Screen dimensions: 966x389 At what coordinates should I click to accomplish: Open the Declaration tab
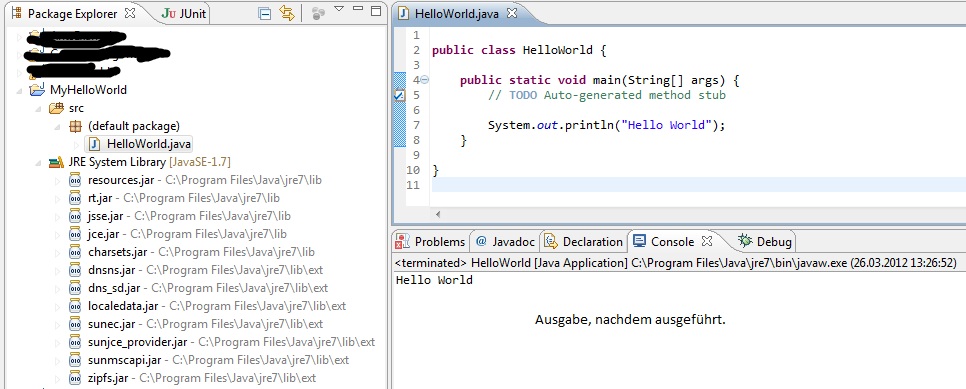click(x=583, y=241)
